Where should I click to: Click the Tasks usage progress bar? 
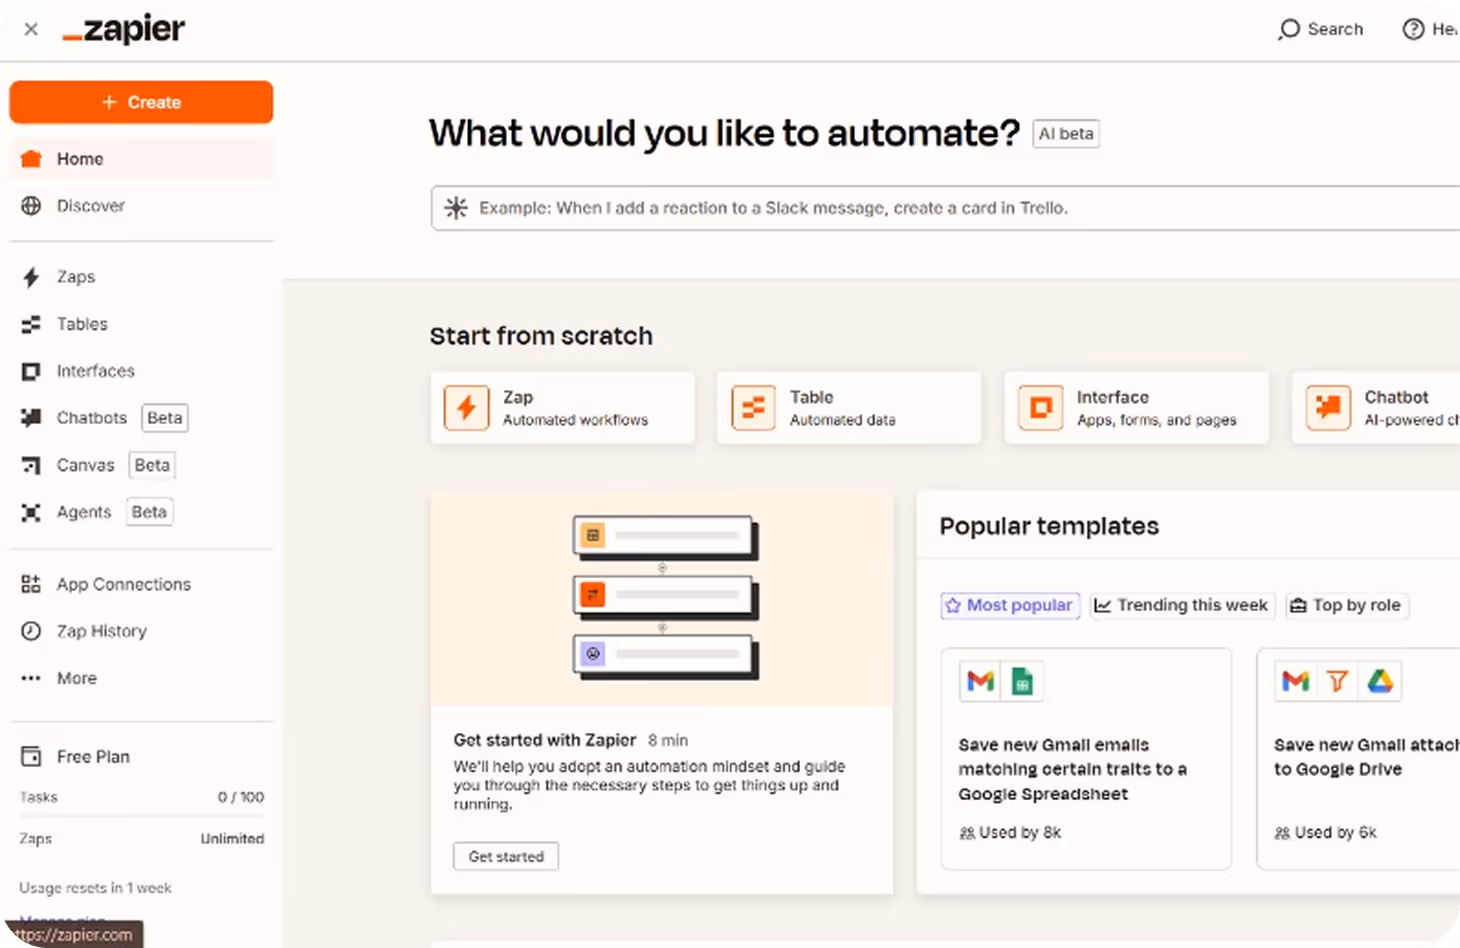coord(142,817)
